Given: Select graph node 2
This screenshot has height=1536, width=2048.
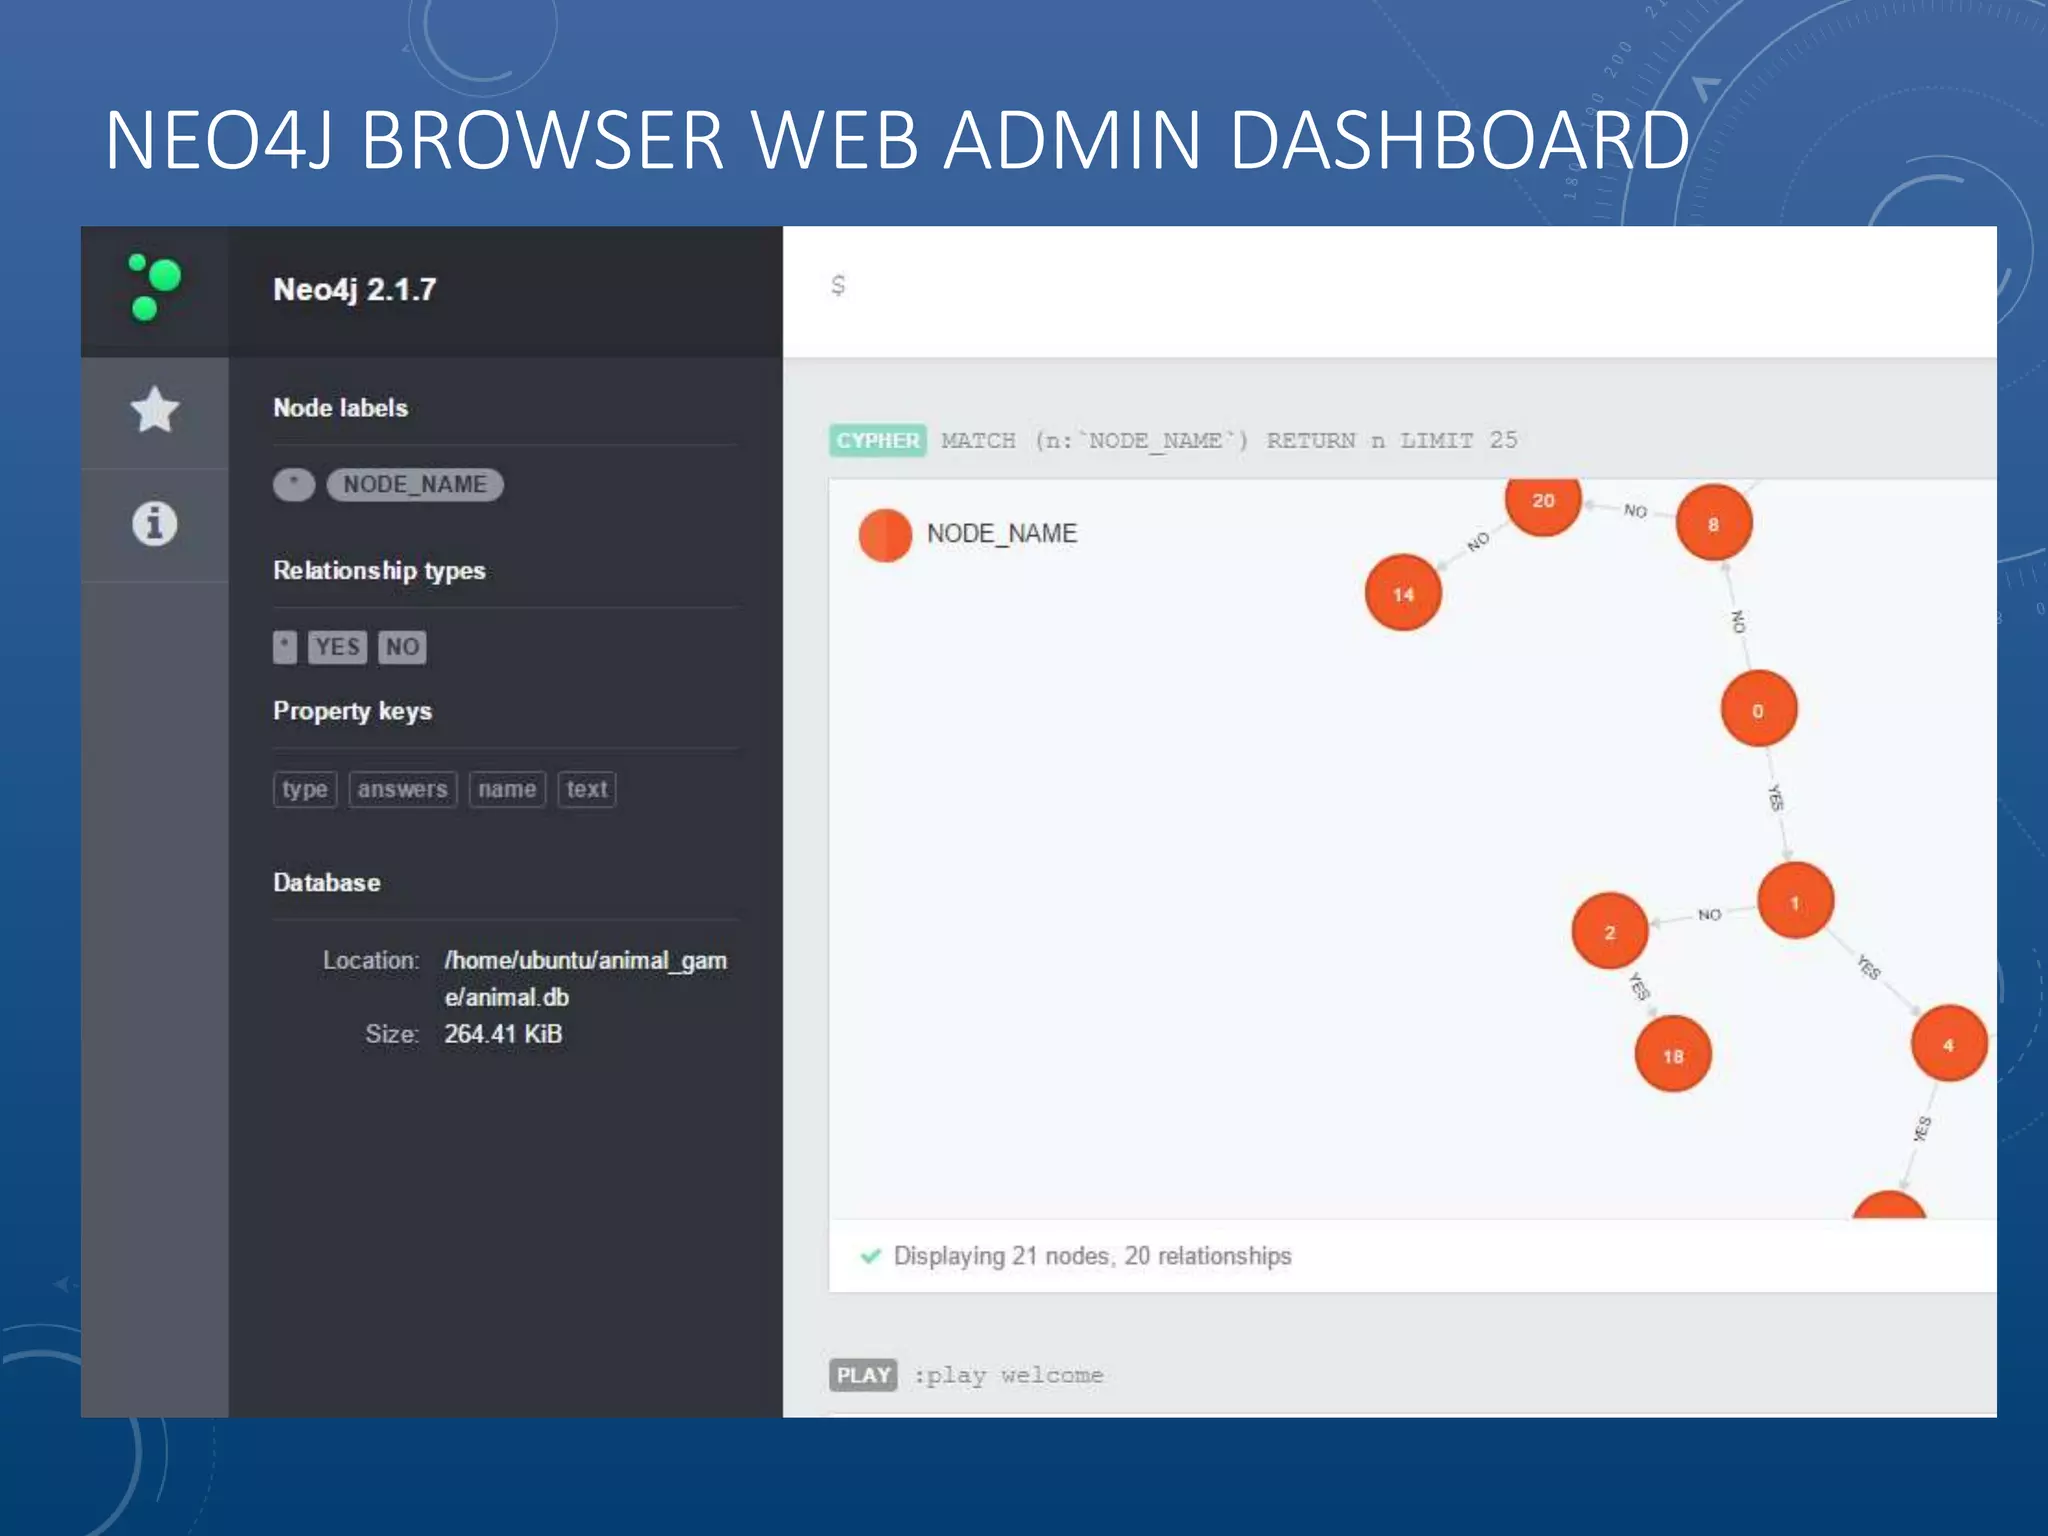Looking at the screenshot, I should [1610, 931].
